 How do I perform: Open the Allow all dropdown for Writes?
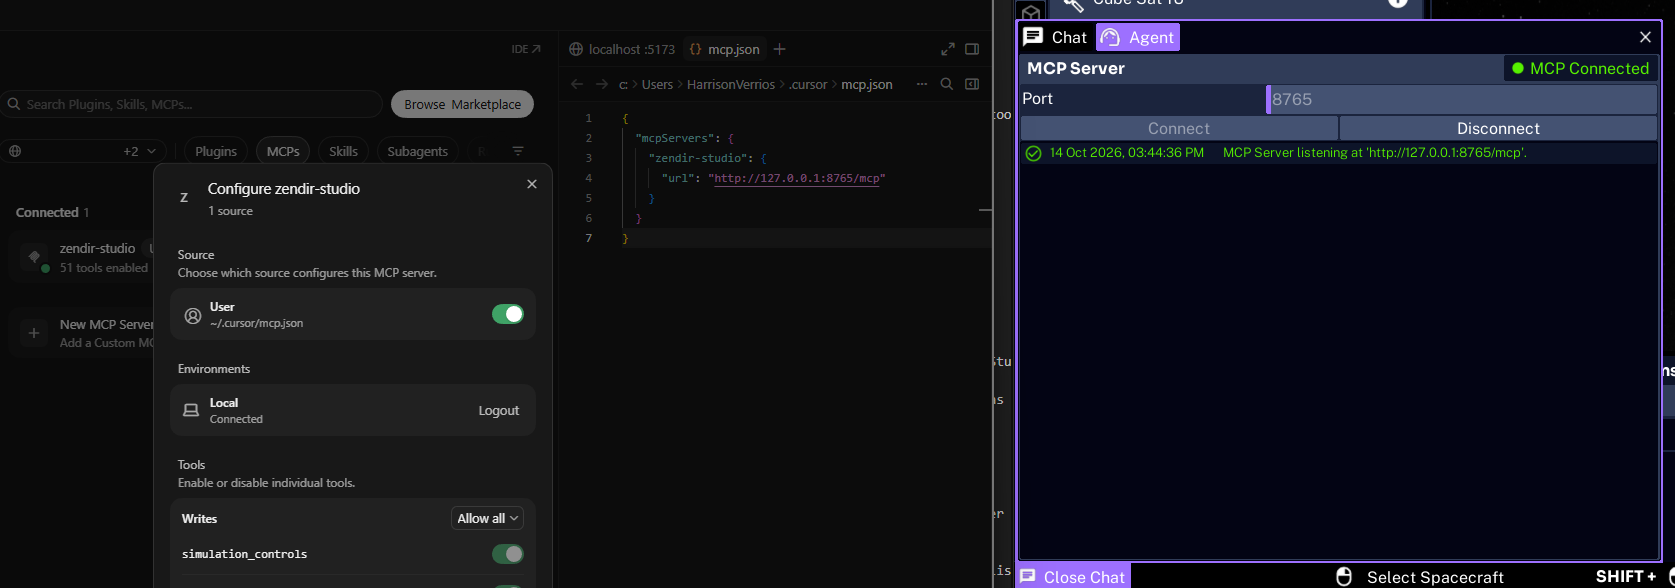click(488, 518)
